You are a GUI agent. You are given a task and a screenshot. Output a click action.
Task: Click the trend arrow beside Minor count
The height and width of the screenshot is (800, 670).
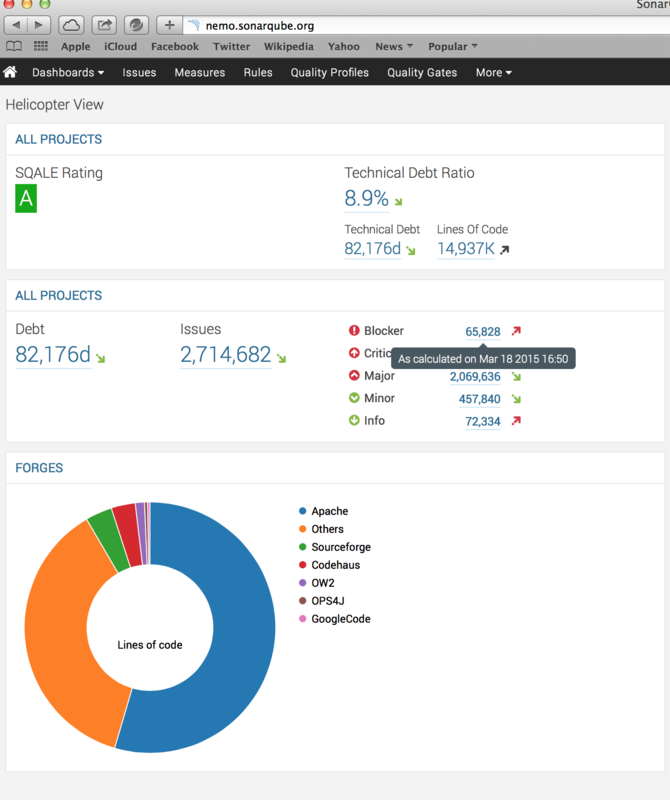pos(516,399)
